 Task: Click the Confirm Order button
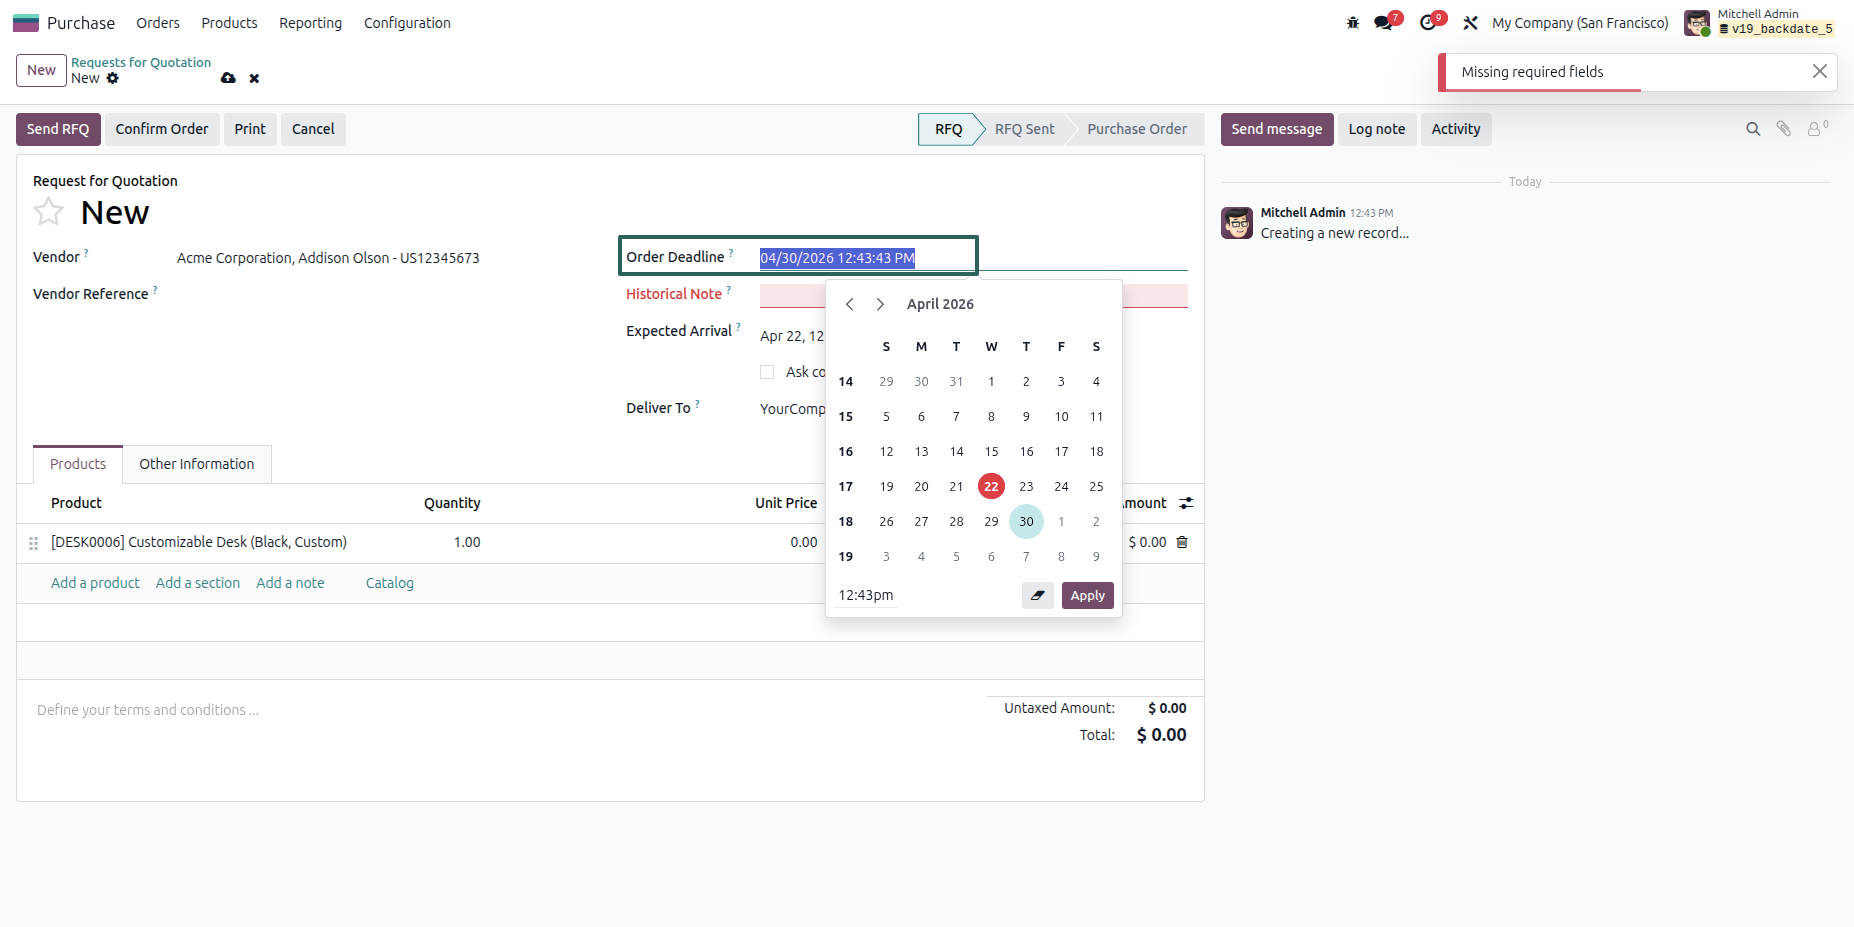[162, 129]
